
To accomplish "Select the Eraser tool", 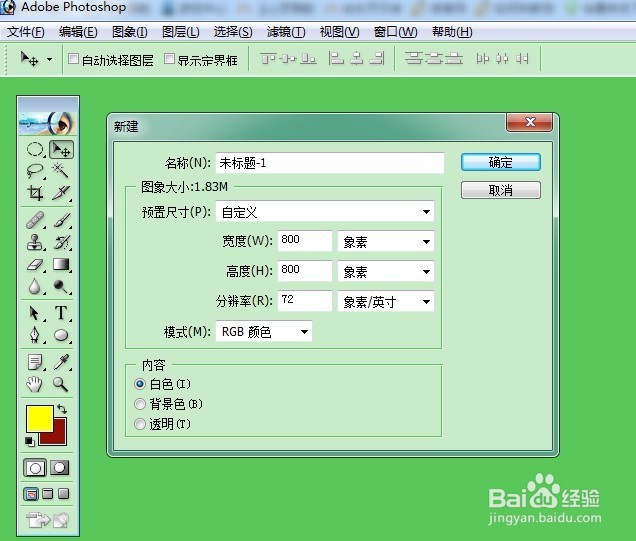I will [35, 264].
